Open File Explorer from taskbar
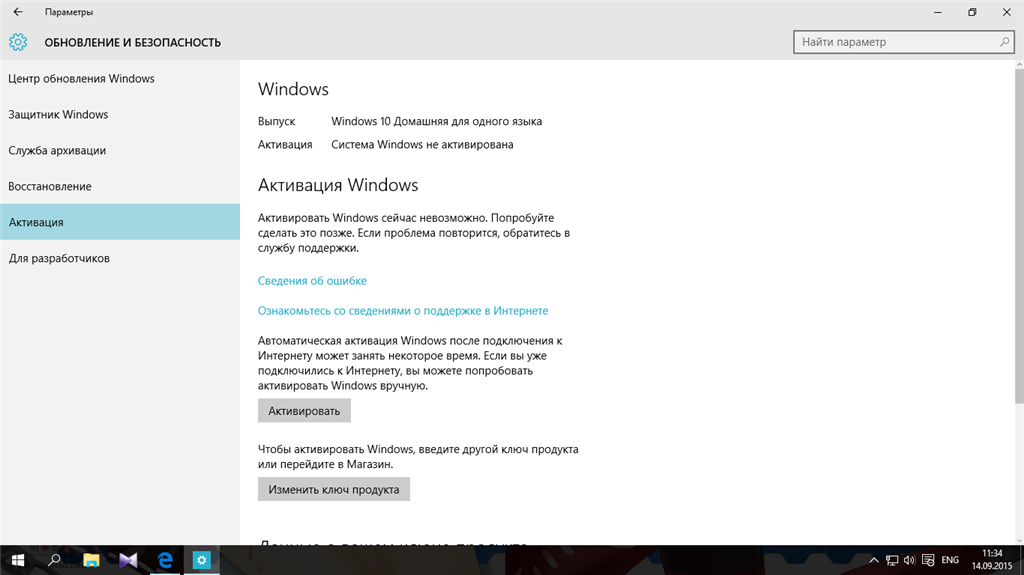 (91, 560)
